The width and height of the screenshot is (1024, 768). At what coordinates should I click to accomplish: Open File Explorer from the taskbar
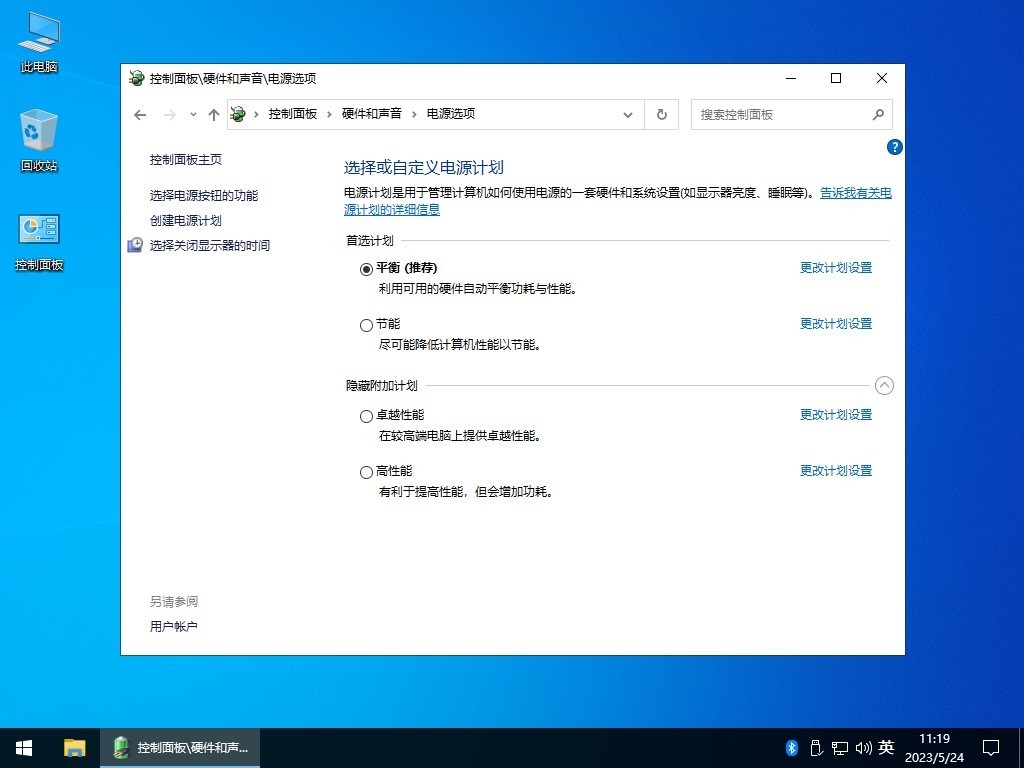75,747
